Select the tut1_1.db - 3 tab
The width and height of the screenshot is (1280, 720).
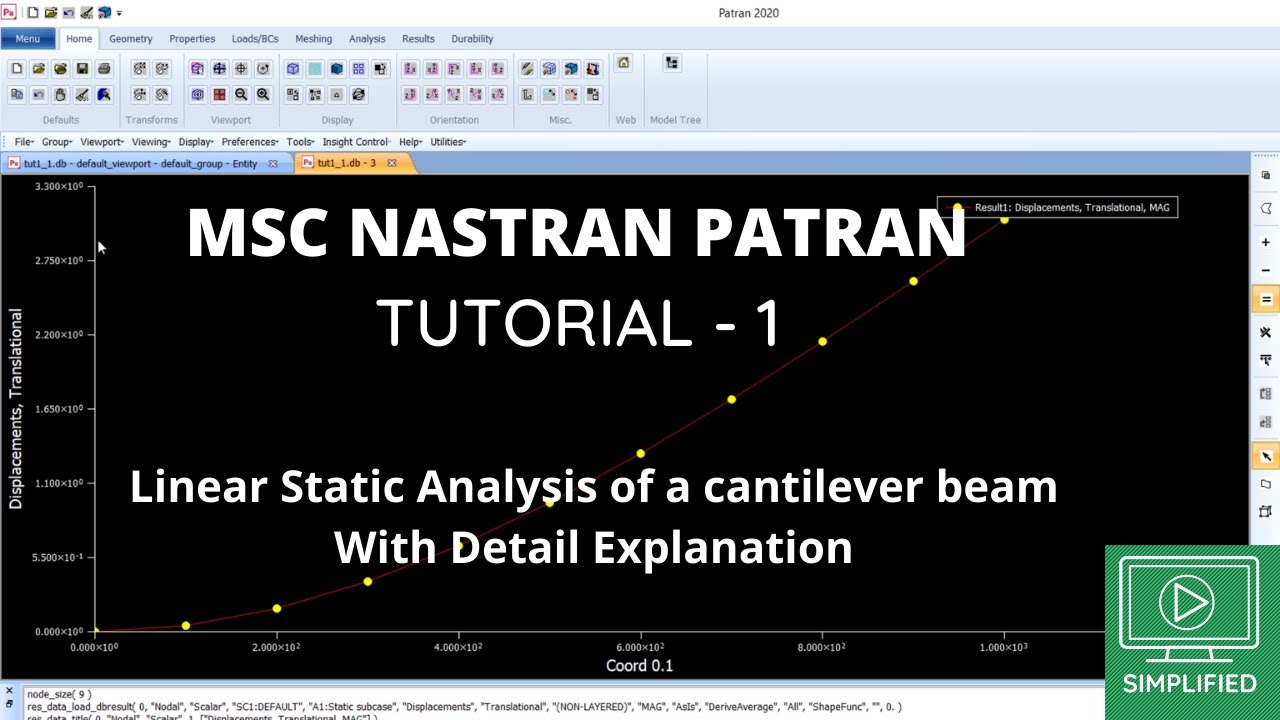pyautogui.click(x=346, y=163)
